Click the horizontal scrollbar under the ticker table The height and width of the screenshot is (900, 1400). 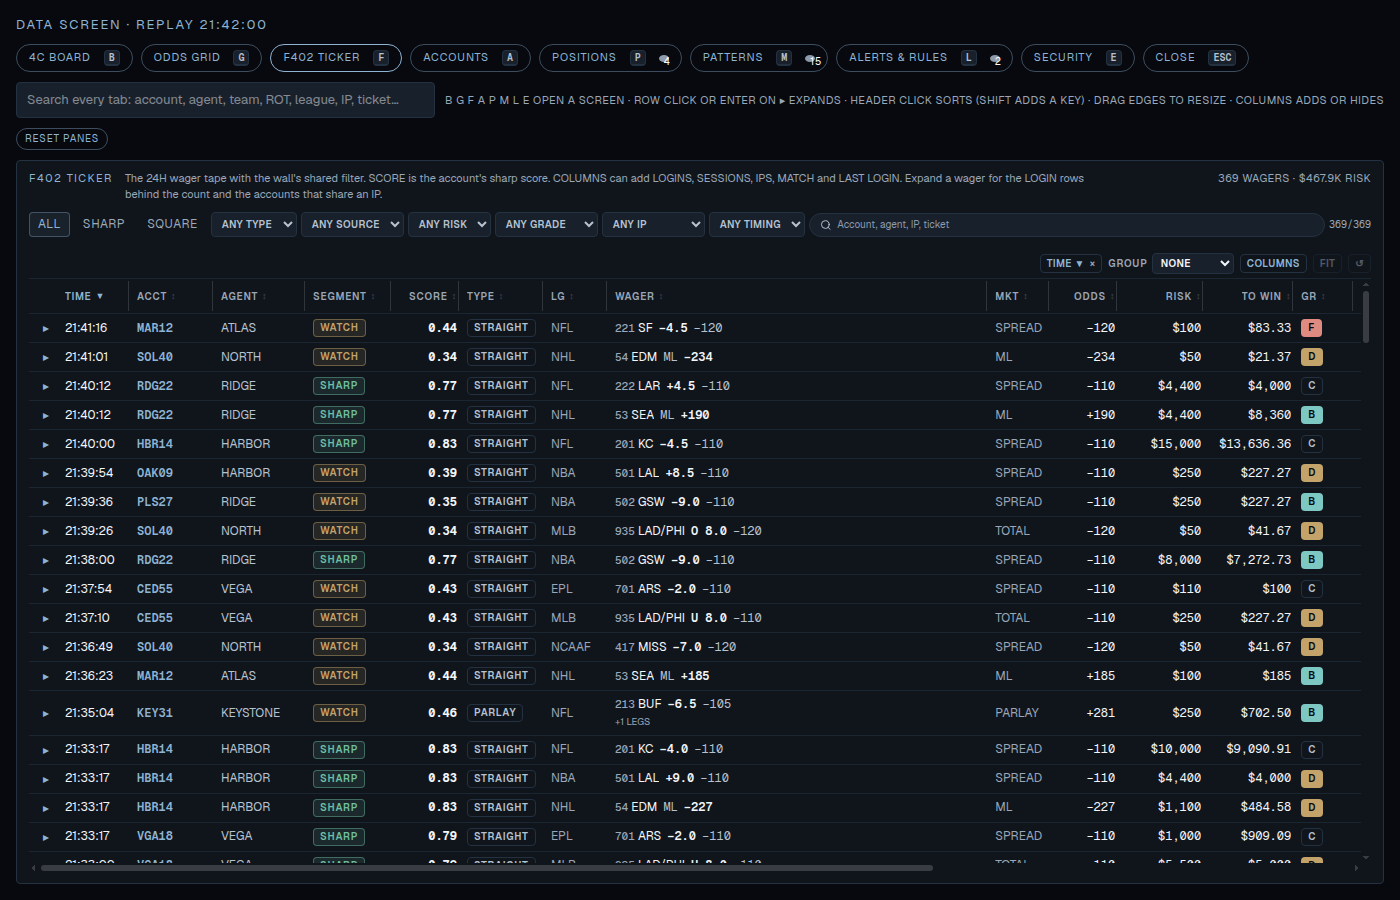[487, 868]
